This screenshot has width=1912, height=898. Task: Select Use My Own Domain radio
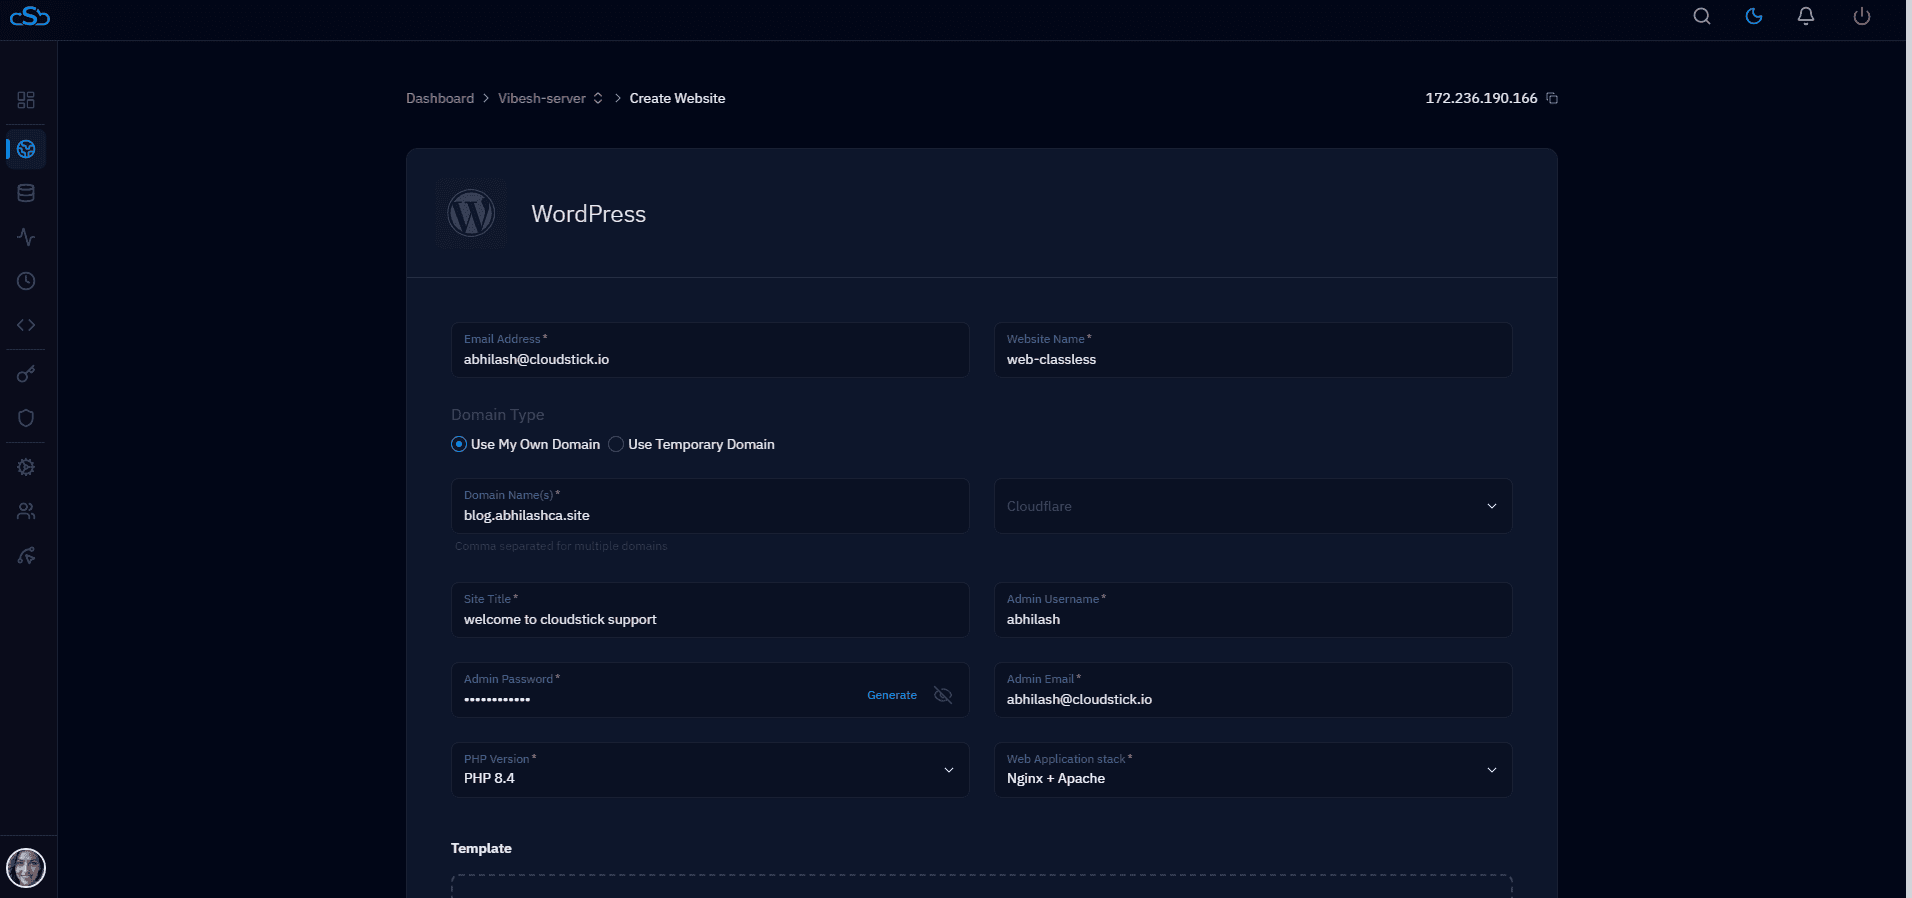pyautogui.click(x=459, y=444)
